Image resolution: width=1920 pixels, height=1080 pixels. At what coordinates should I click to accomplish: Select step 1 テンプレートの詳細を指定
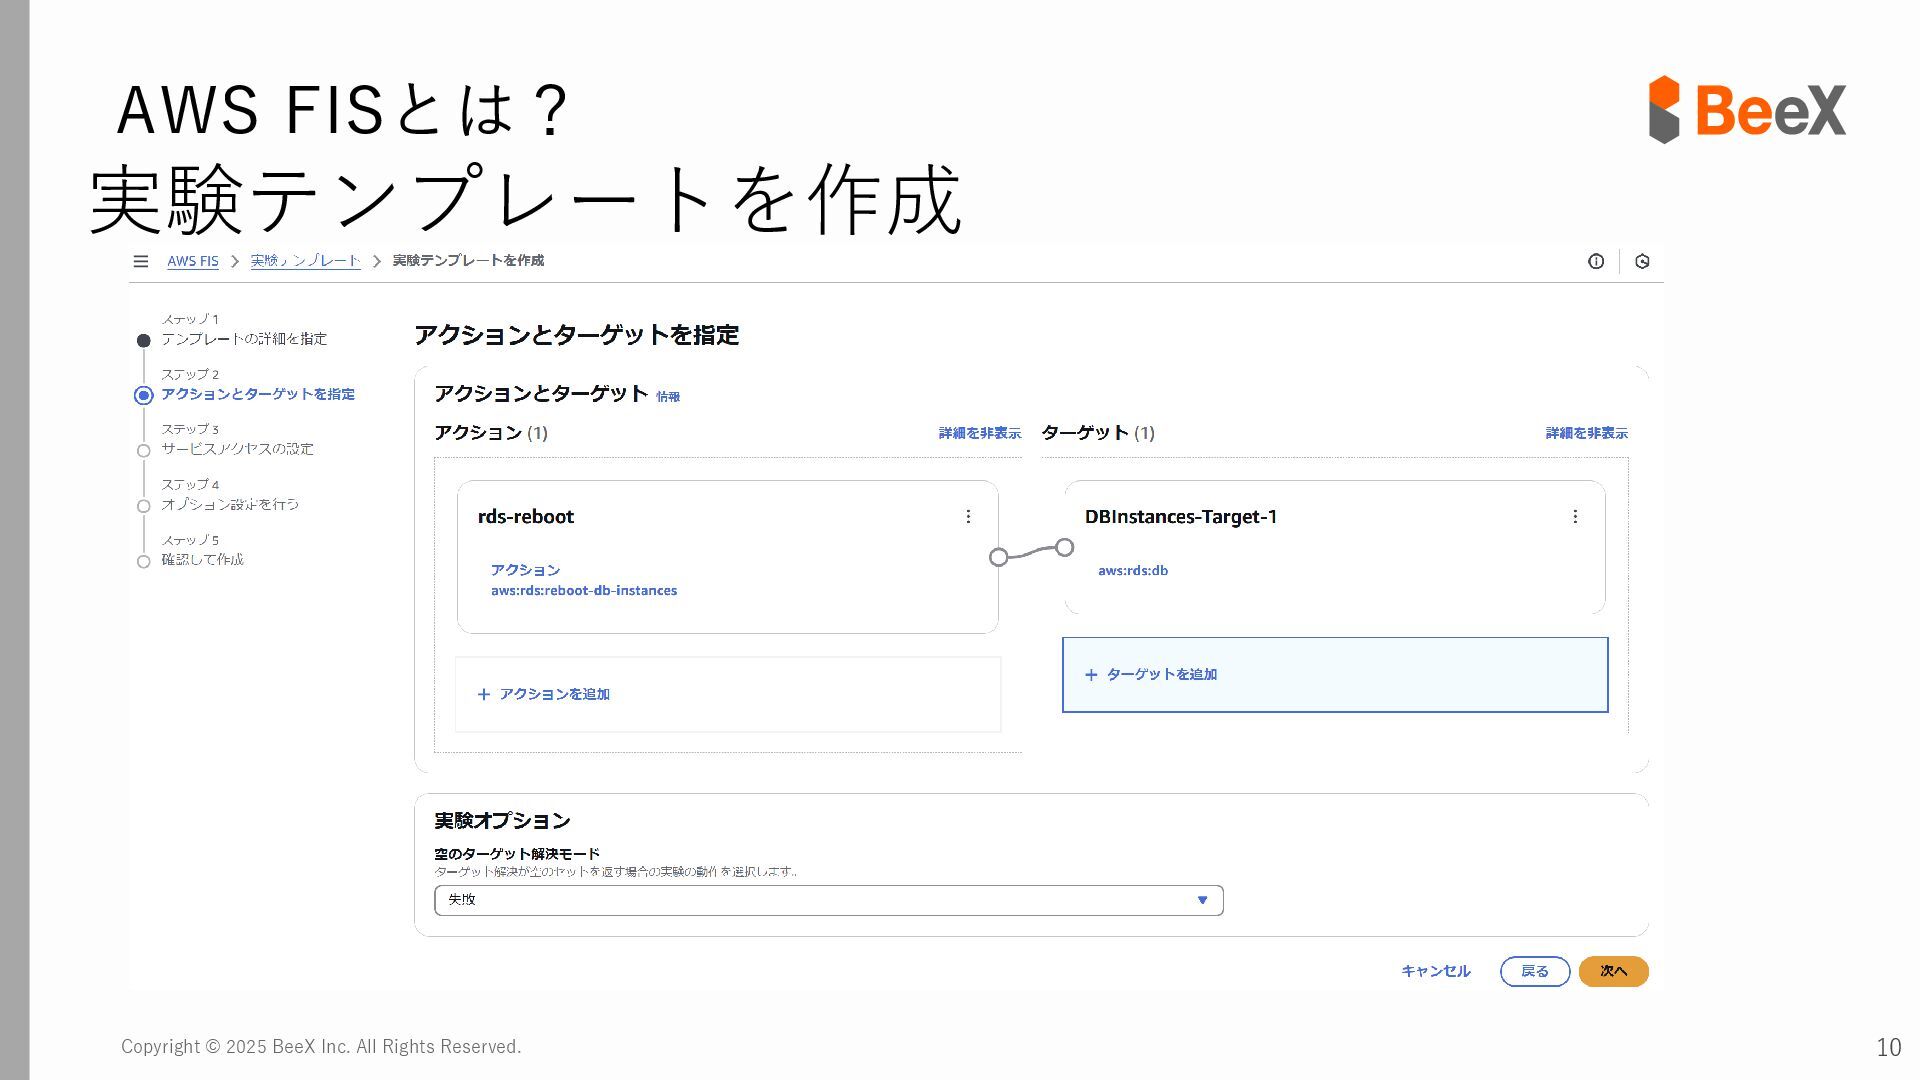(244, 339)
